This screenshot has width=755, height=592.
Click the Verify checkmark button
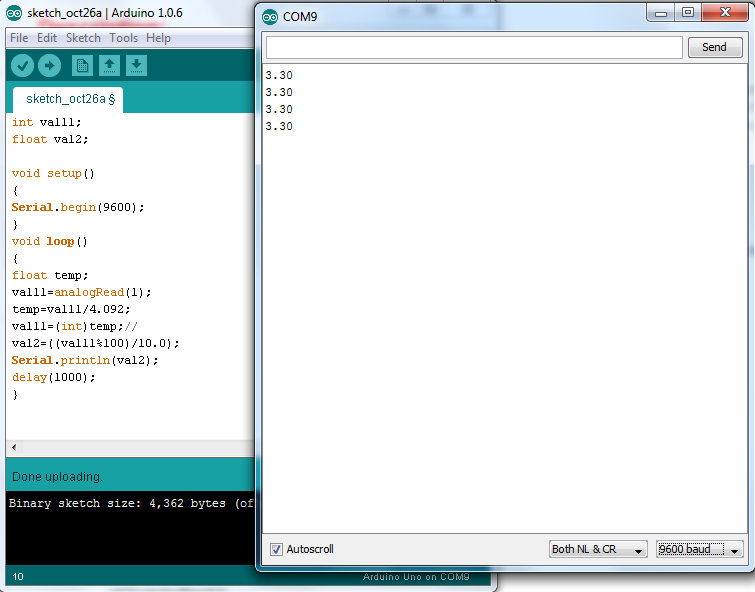(22, 66)
